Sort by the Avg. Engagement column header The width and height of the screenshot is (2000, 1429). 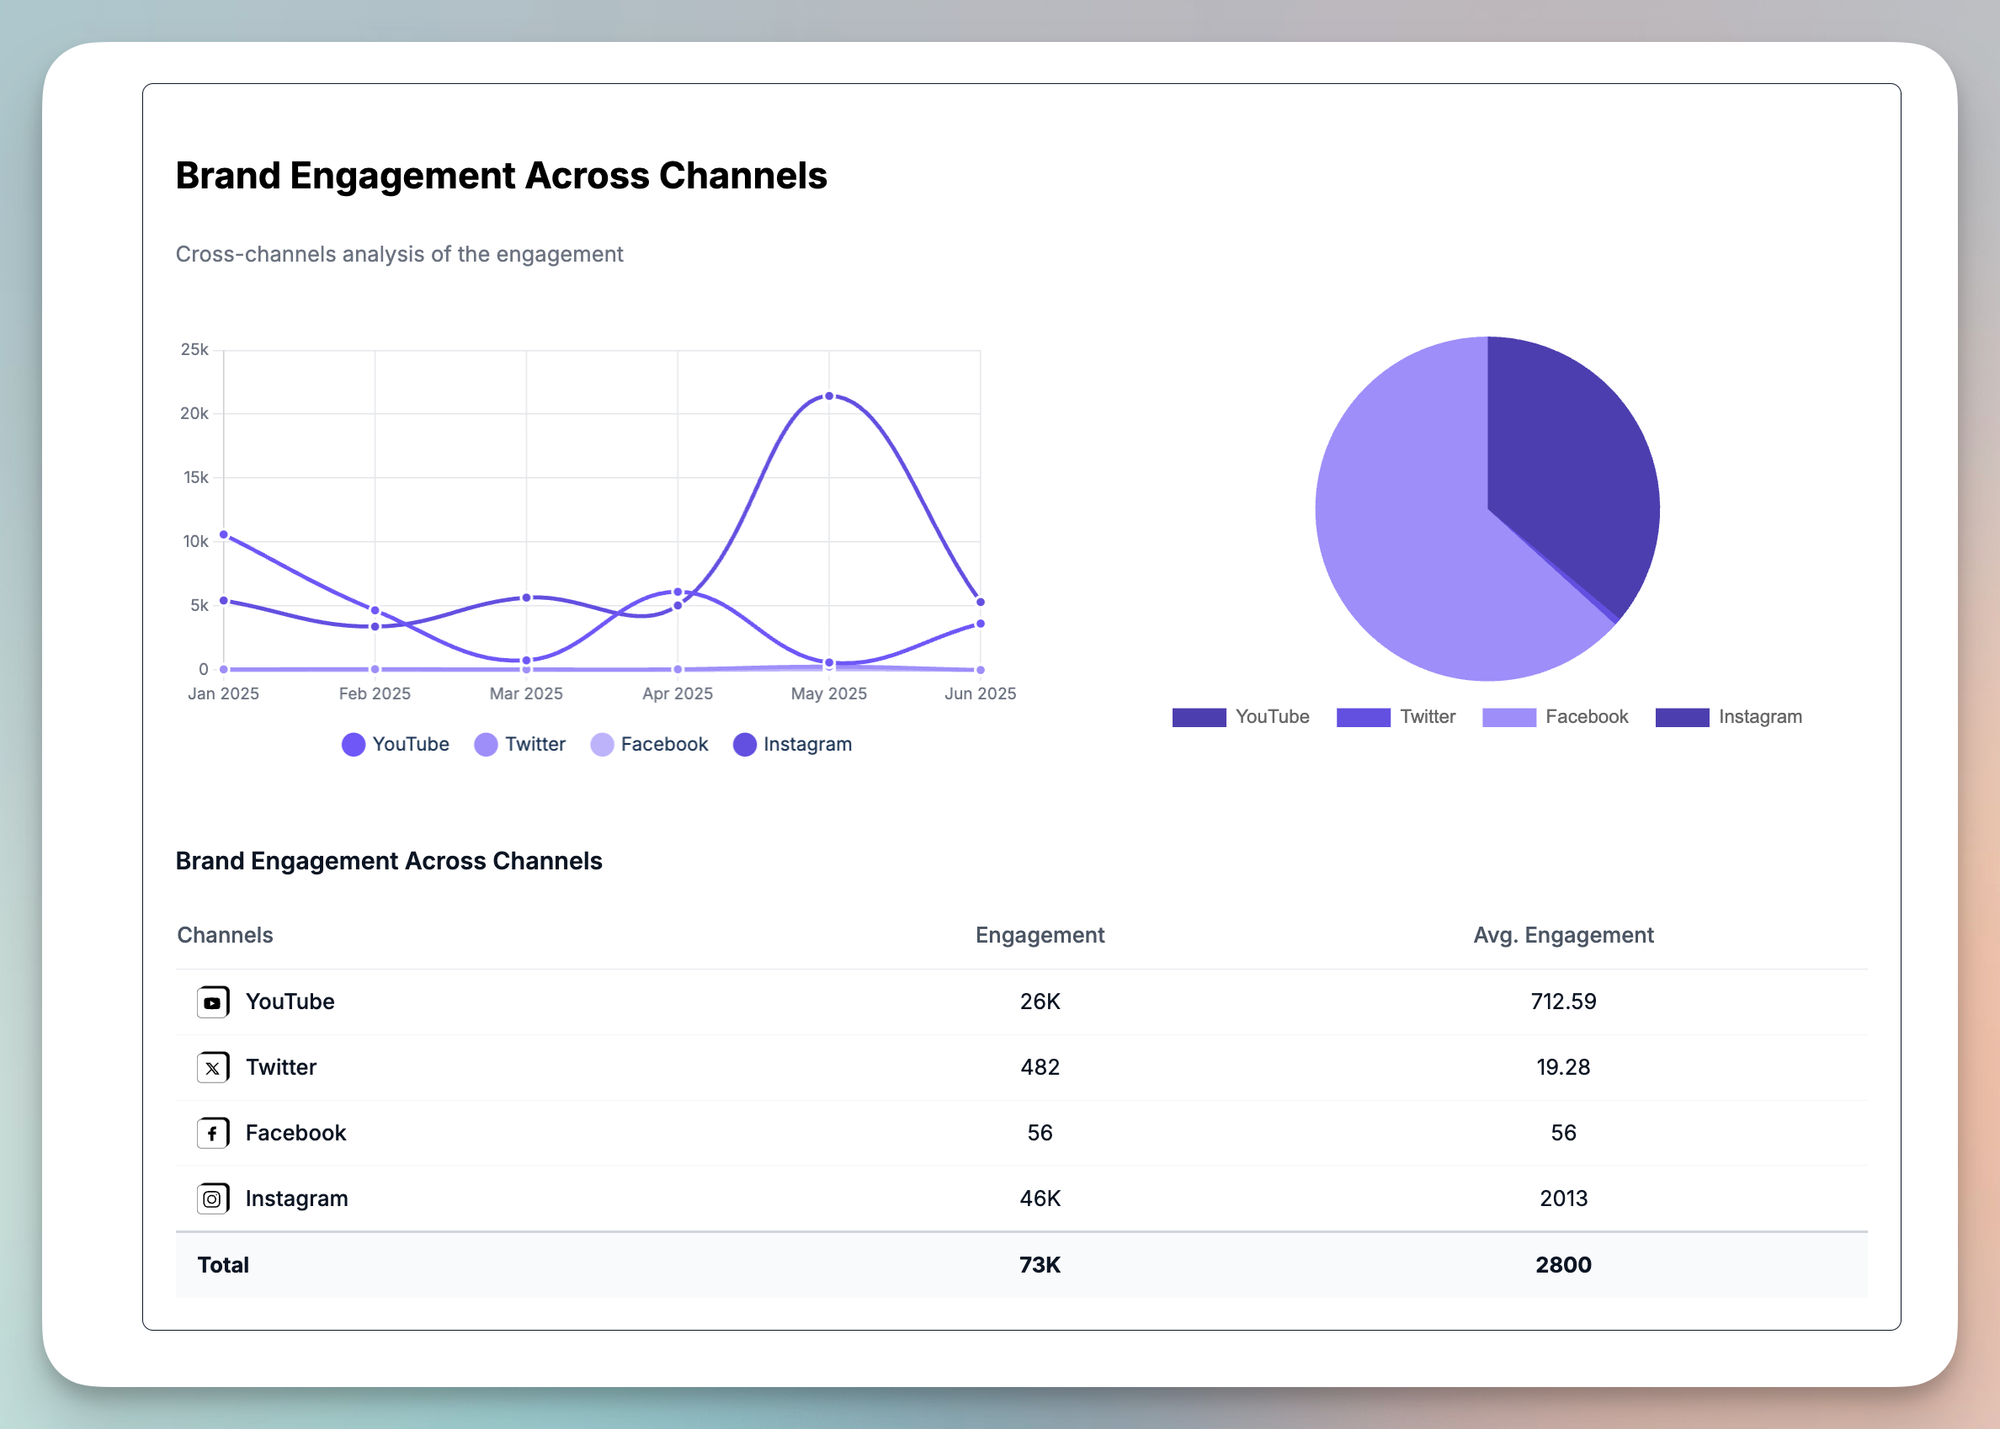coord(1562,936)
